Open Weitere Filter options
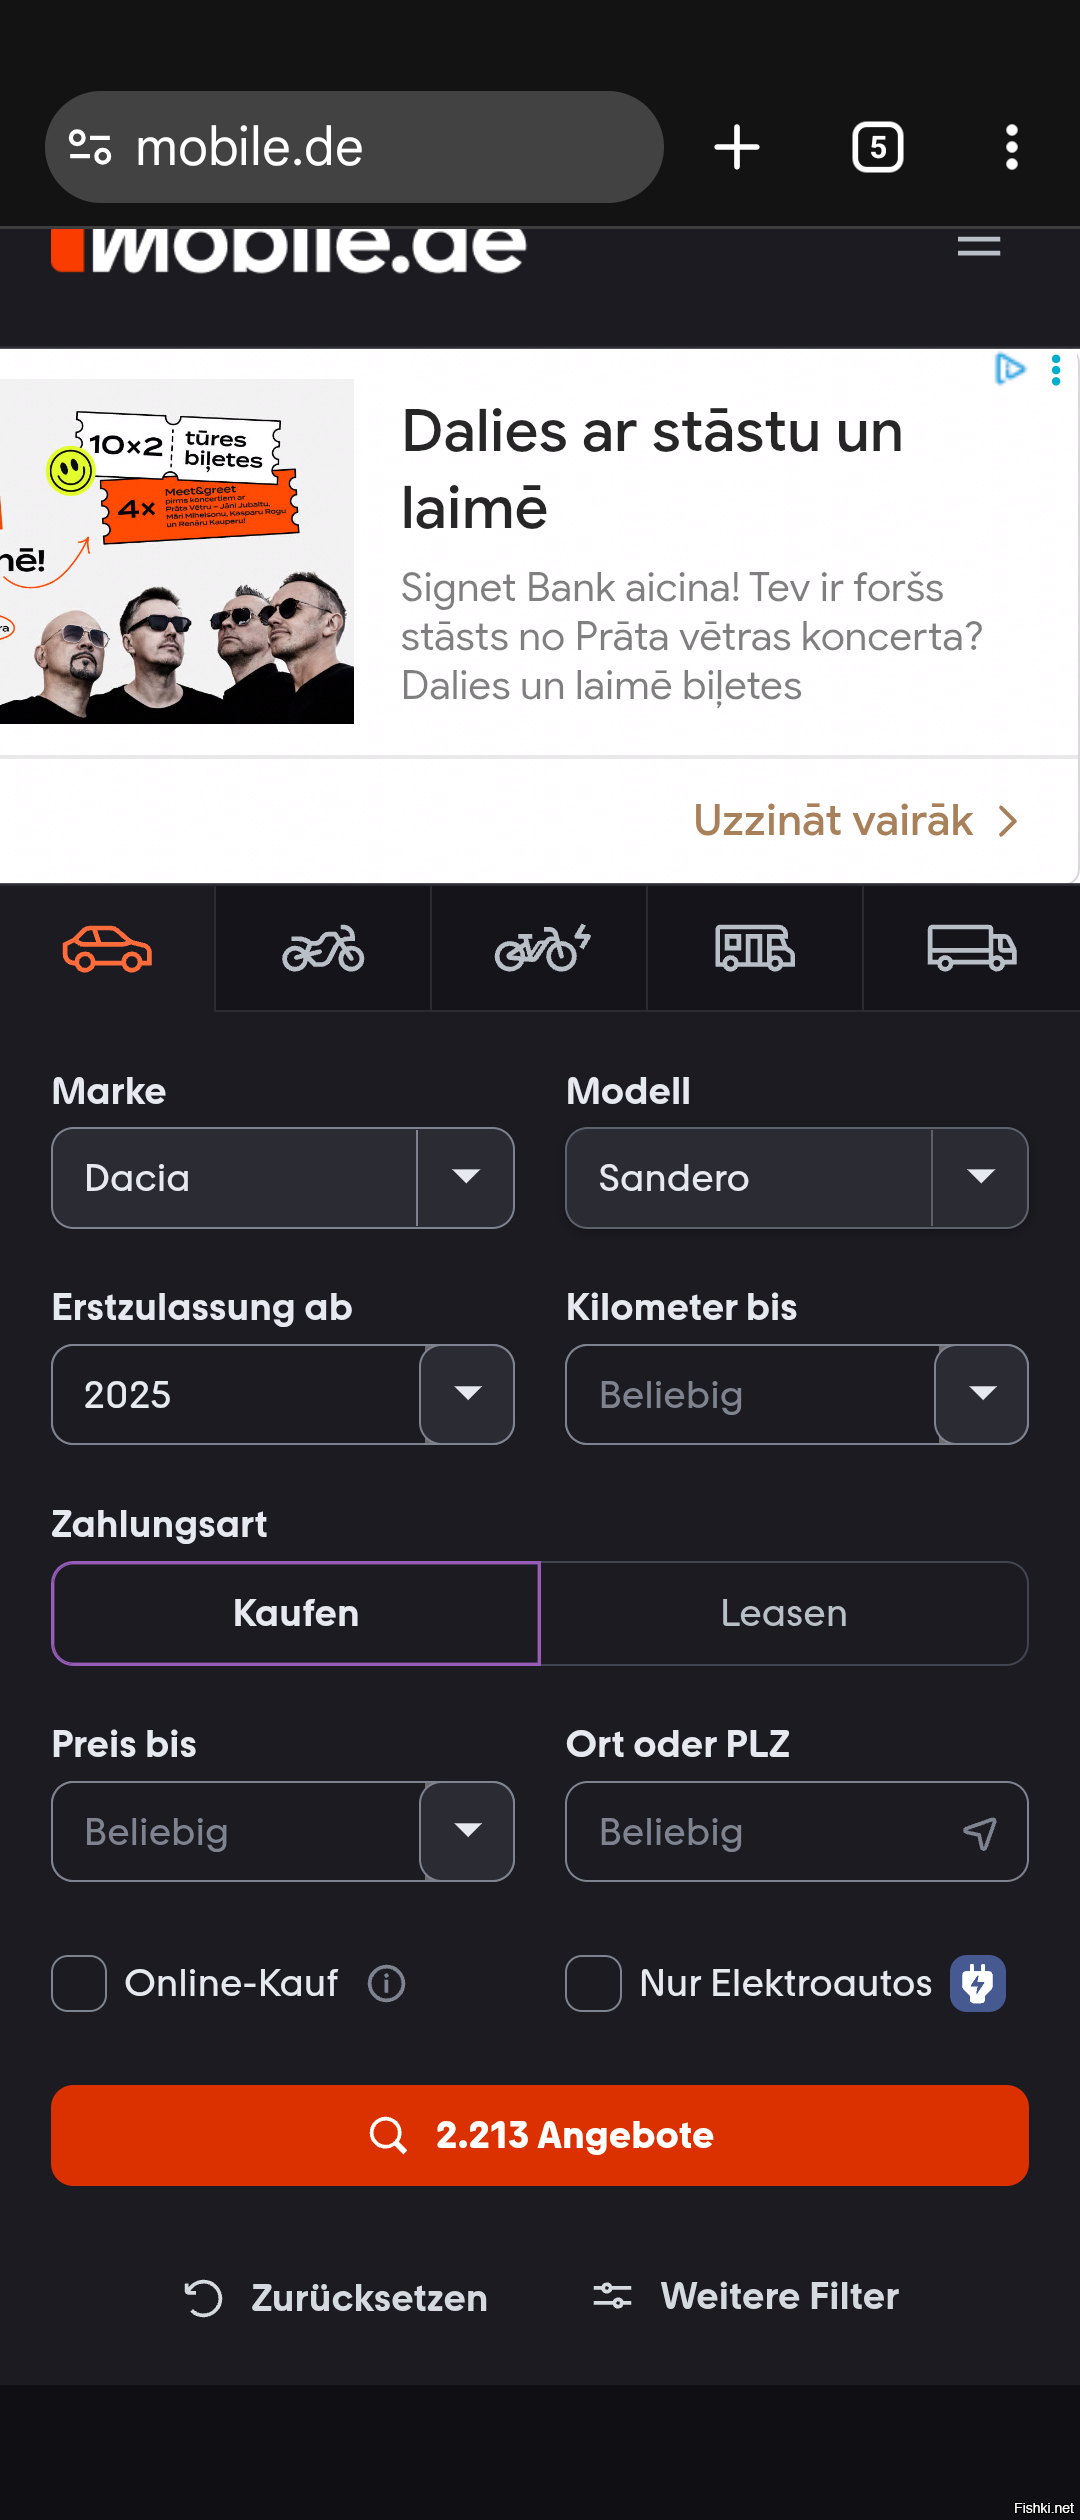 coord(745,2296)
